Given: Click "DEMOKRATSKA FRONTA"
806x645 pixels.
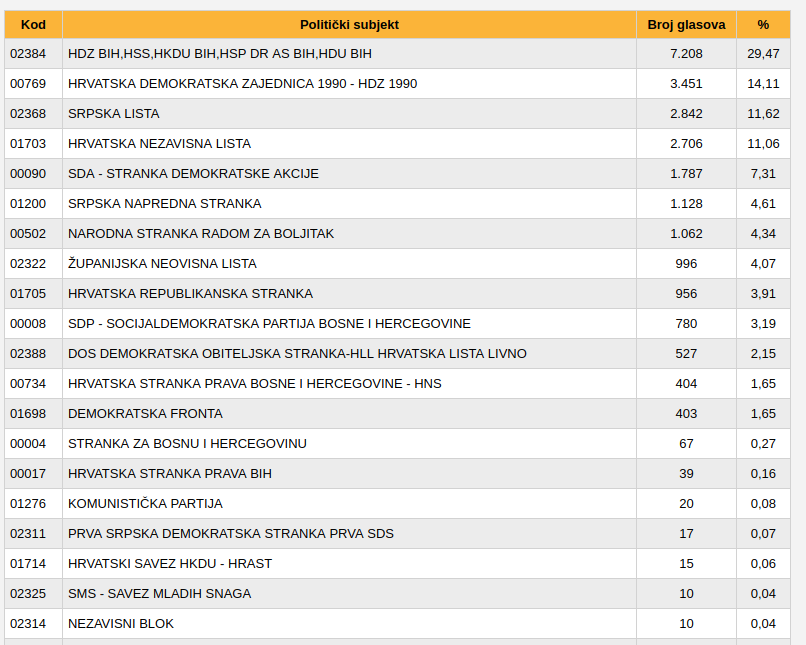Looking at the screenshot, I should pos(145,414).
